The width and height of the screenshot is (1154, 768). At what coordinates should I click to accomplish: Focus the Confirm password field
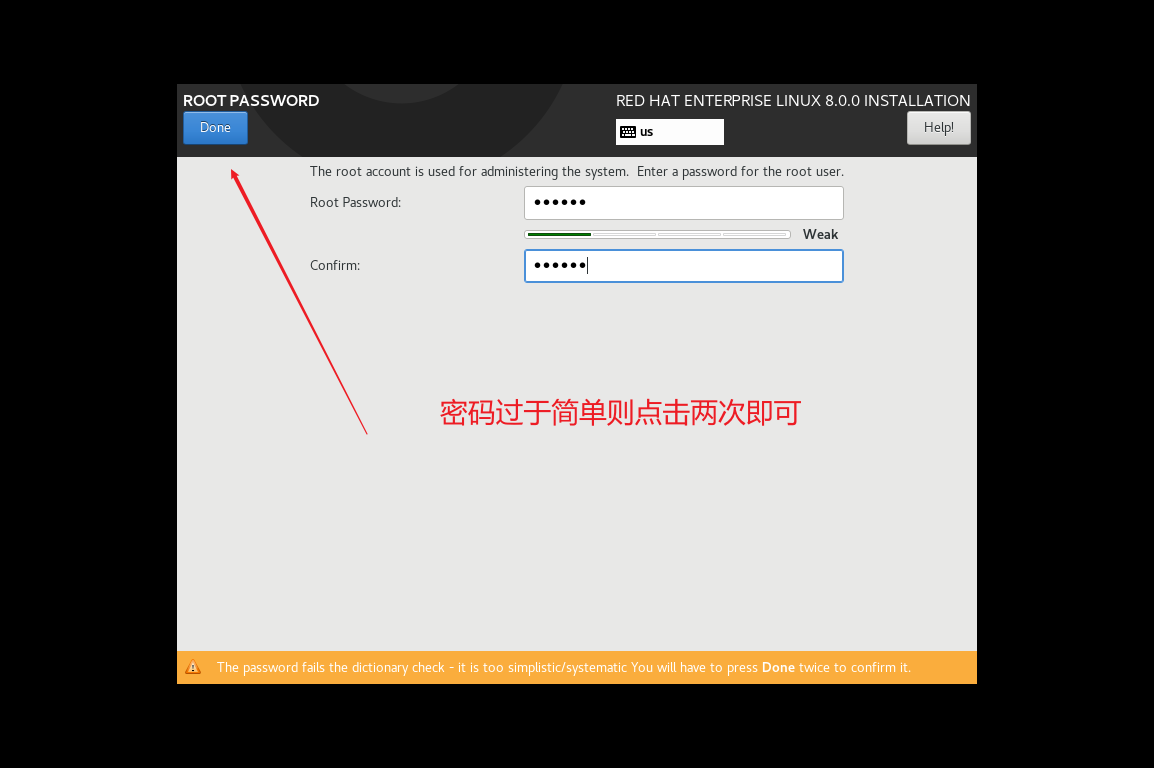click(684, 266)
